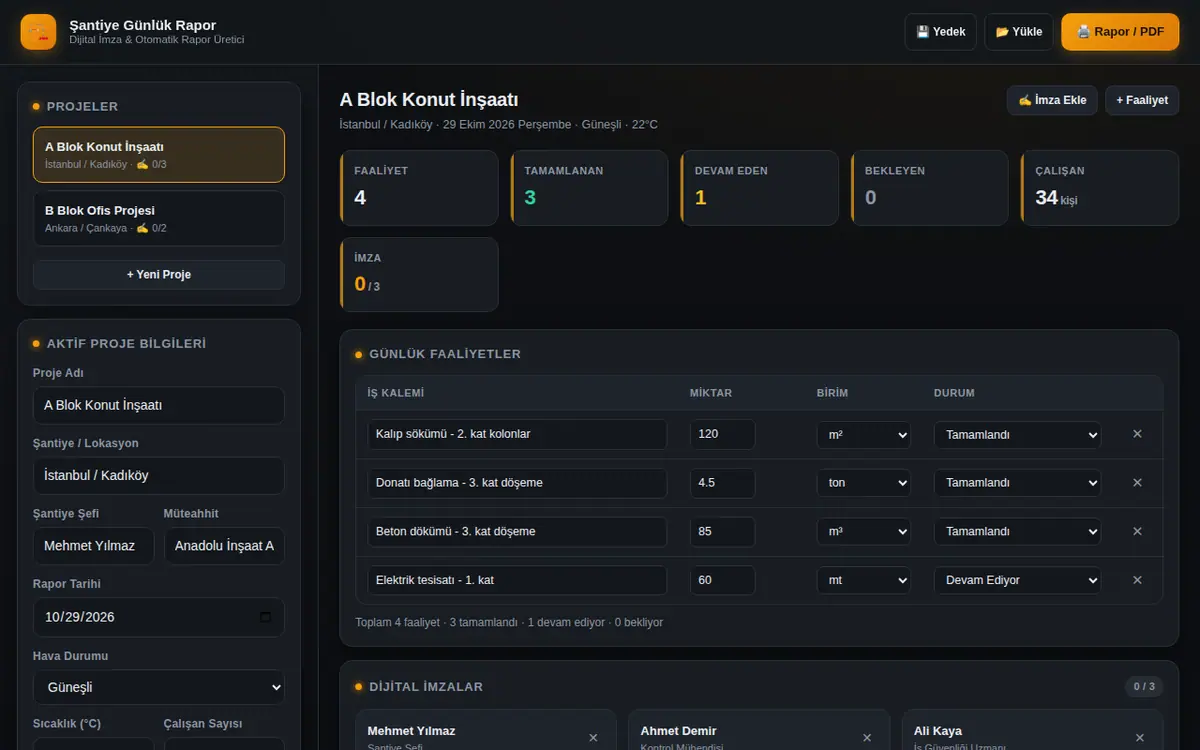Edit the Beton dökümü work item name
The height and width of the screenshot is (750, 1200).
point(517,532)
